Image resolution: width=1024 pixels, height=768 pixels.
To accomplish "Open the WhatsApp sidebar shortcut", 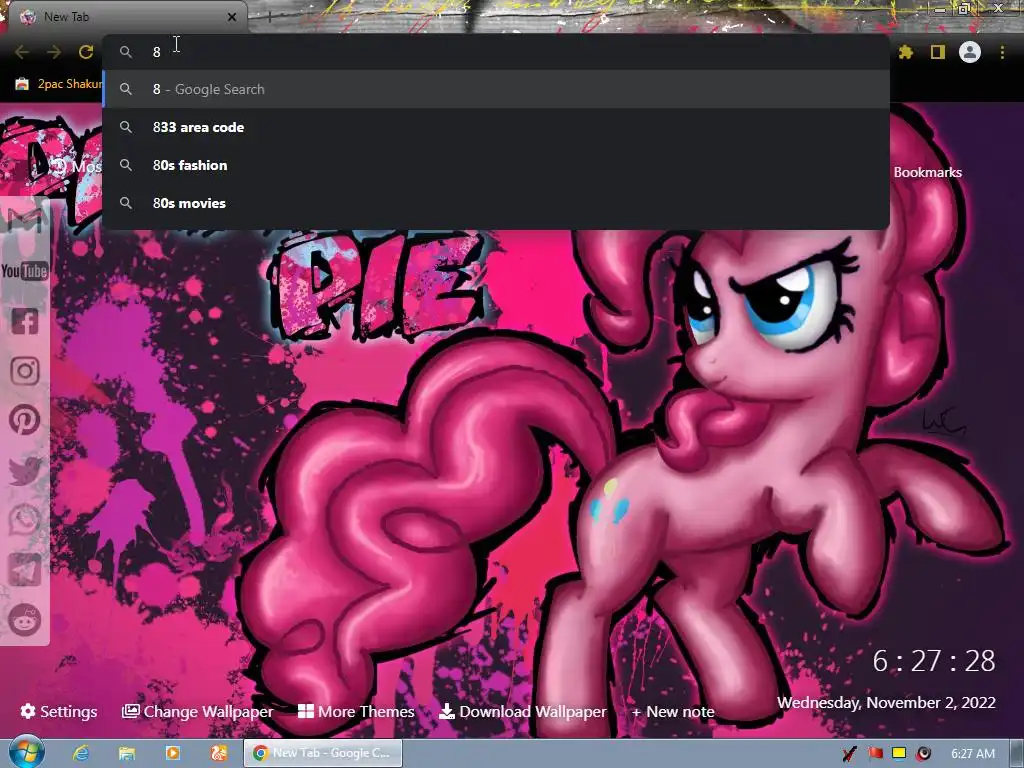I will coord(25,520).
